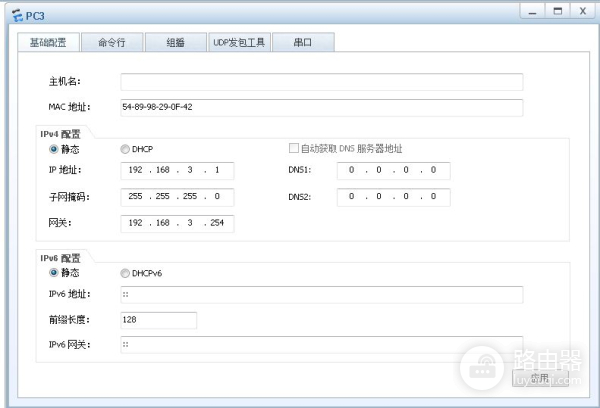
Task: Click the DNS2 address field
Action: pos(393,197)
